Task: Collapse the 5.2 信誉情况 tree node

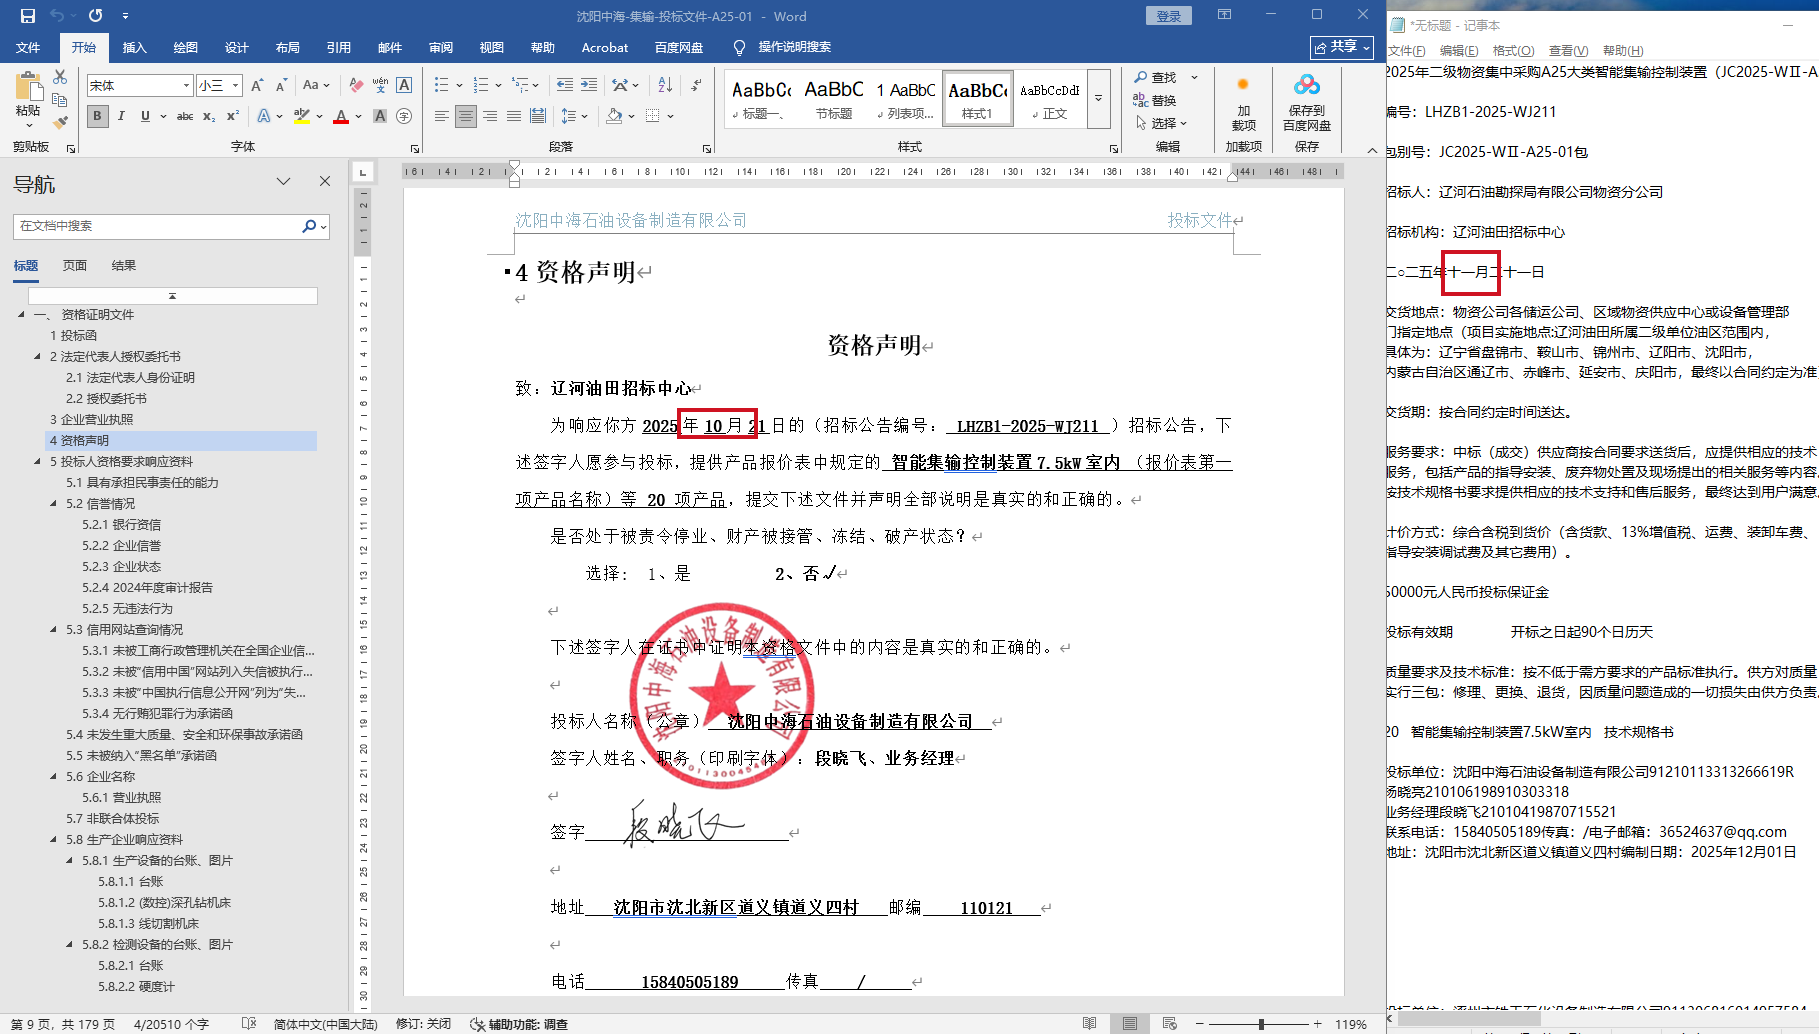Action: 54,504
